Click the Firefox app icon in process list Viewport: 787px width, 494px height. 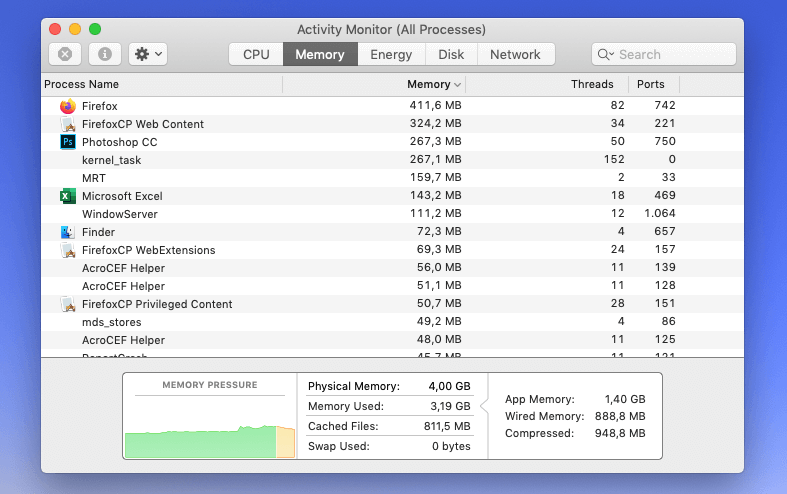click(67, 106)
